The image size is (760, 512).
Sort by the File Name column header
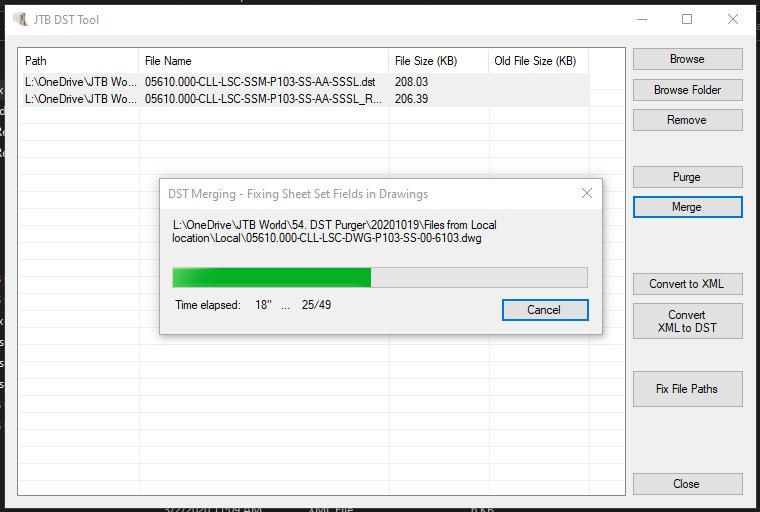[x=264, y=61]
